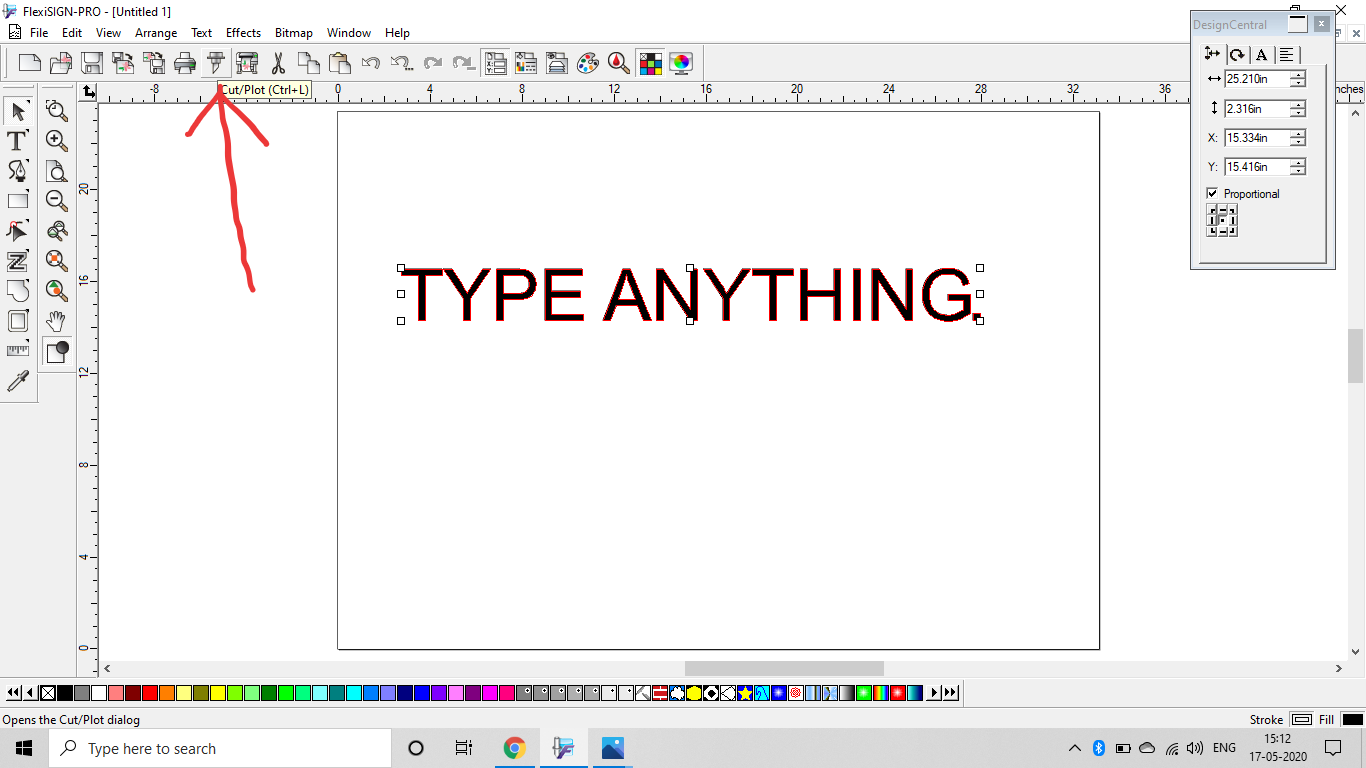Toggle the DesignCentral toolbar icon
The width and height of the screenshot is (1366, 768).
[495, 63]
